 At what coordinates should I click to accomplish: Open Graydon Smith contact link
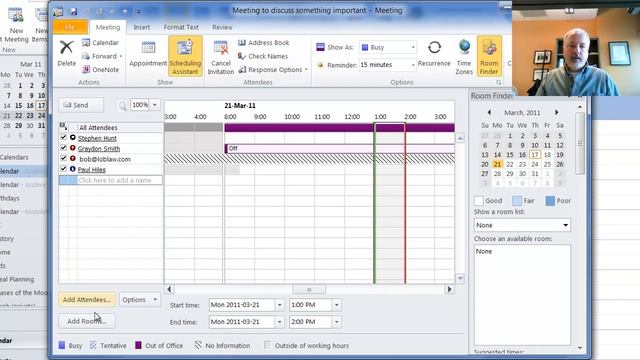99,149
